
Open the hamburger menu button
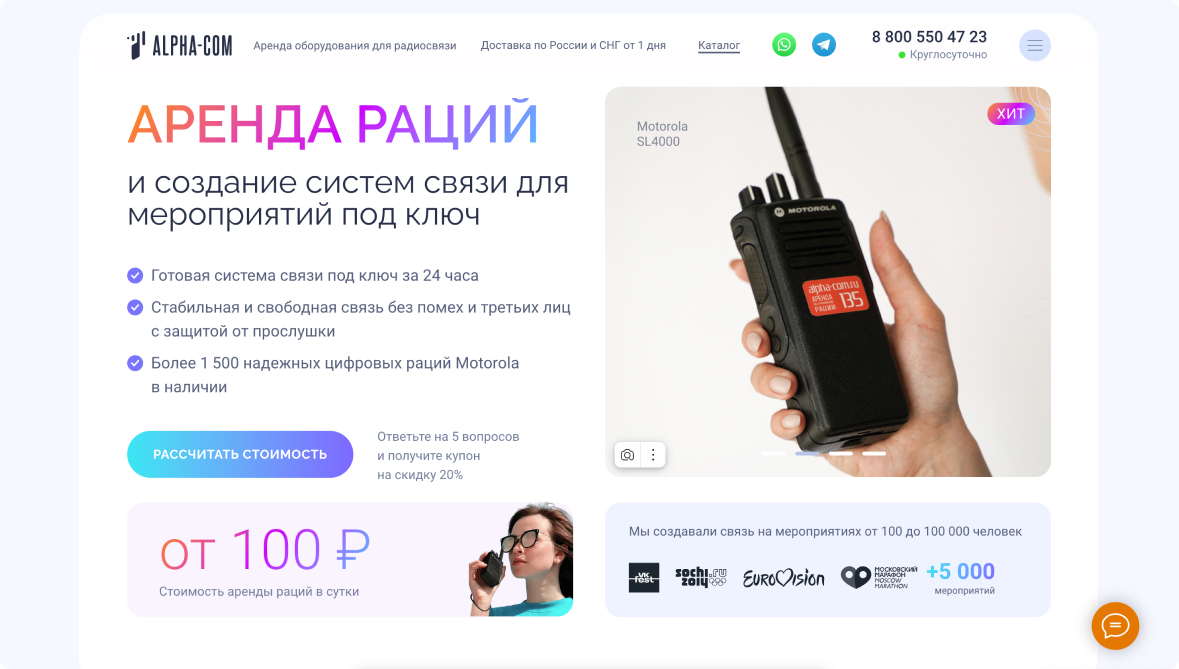click(x=1035, y=45)
